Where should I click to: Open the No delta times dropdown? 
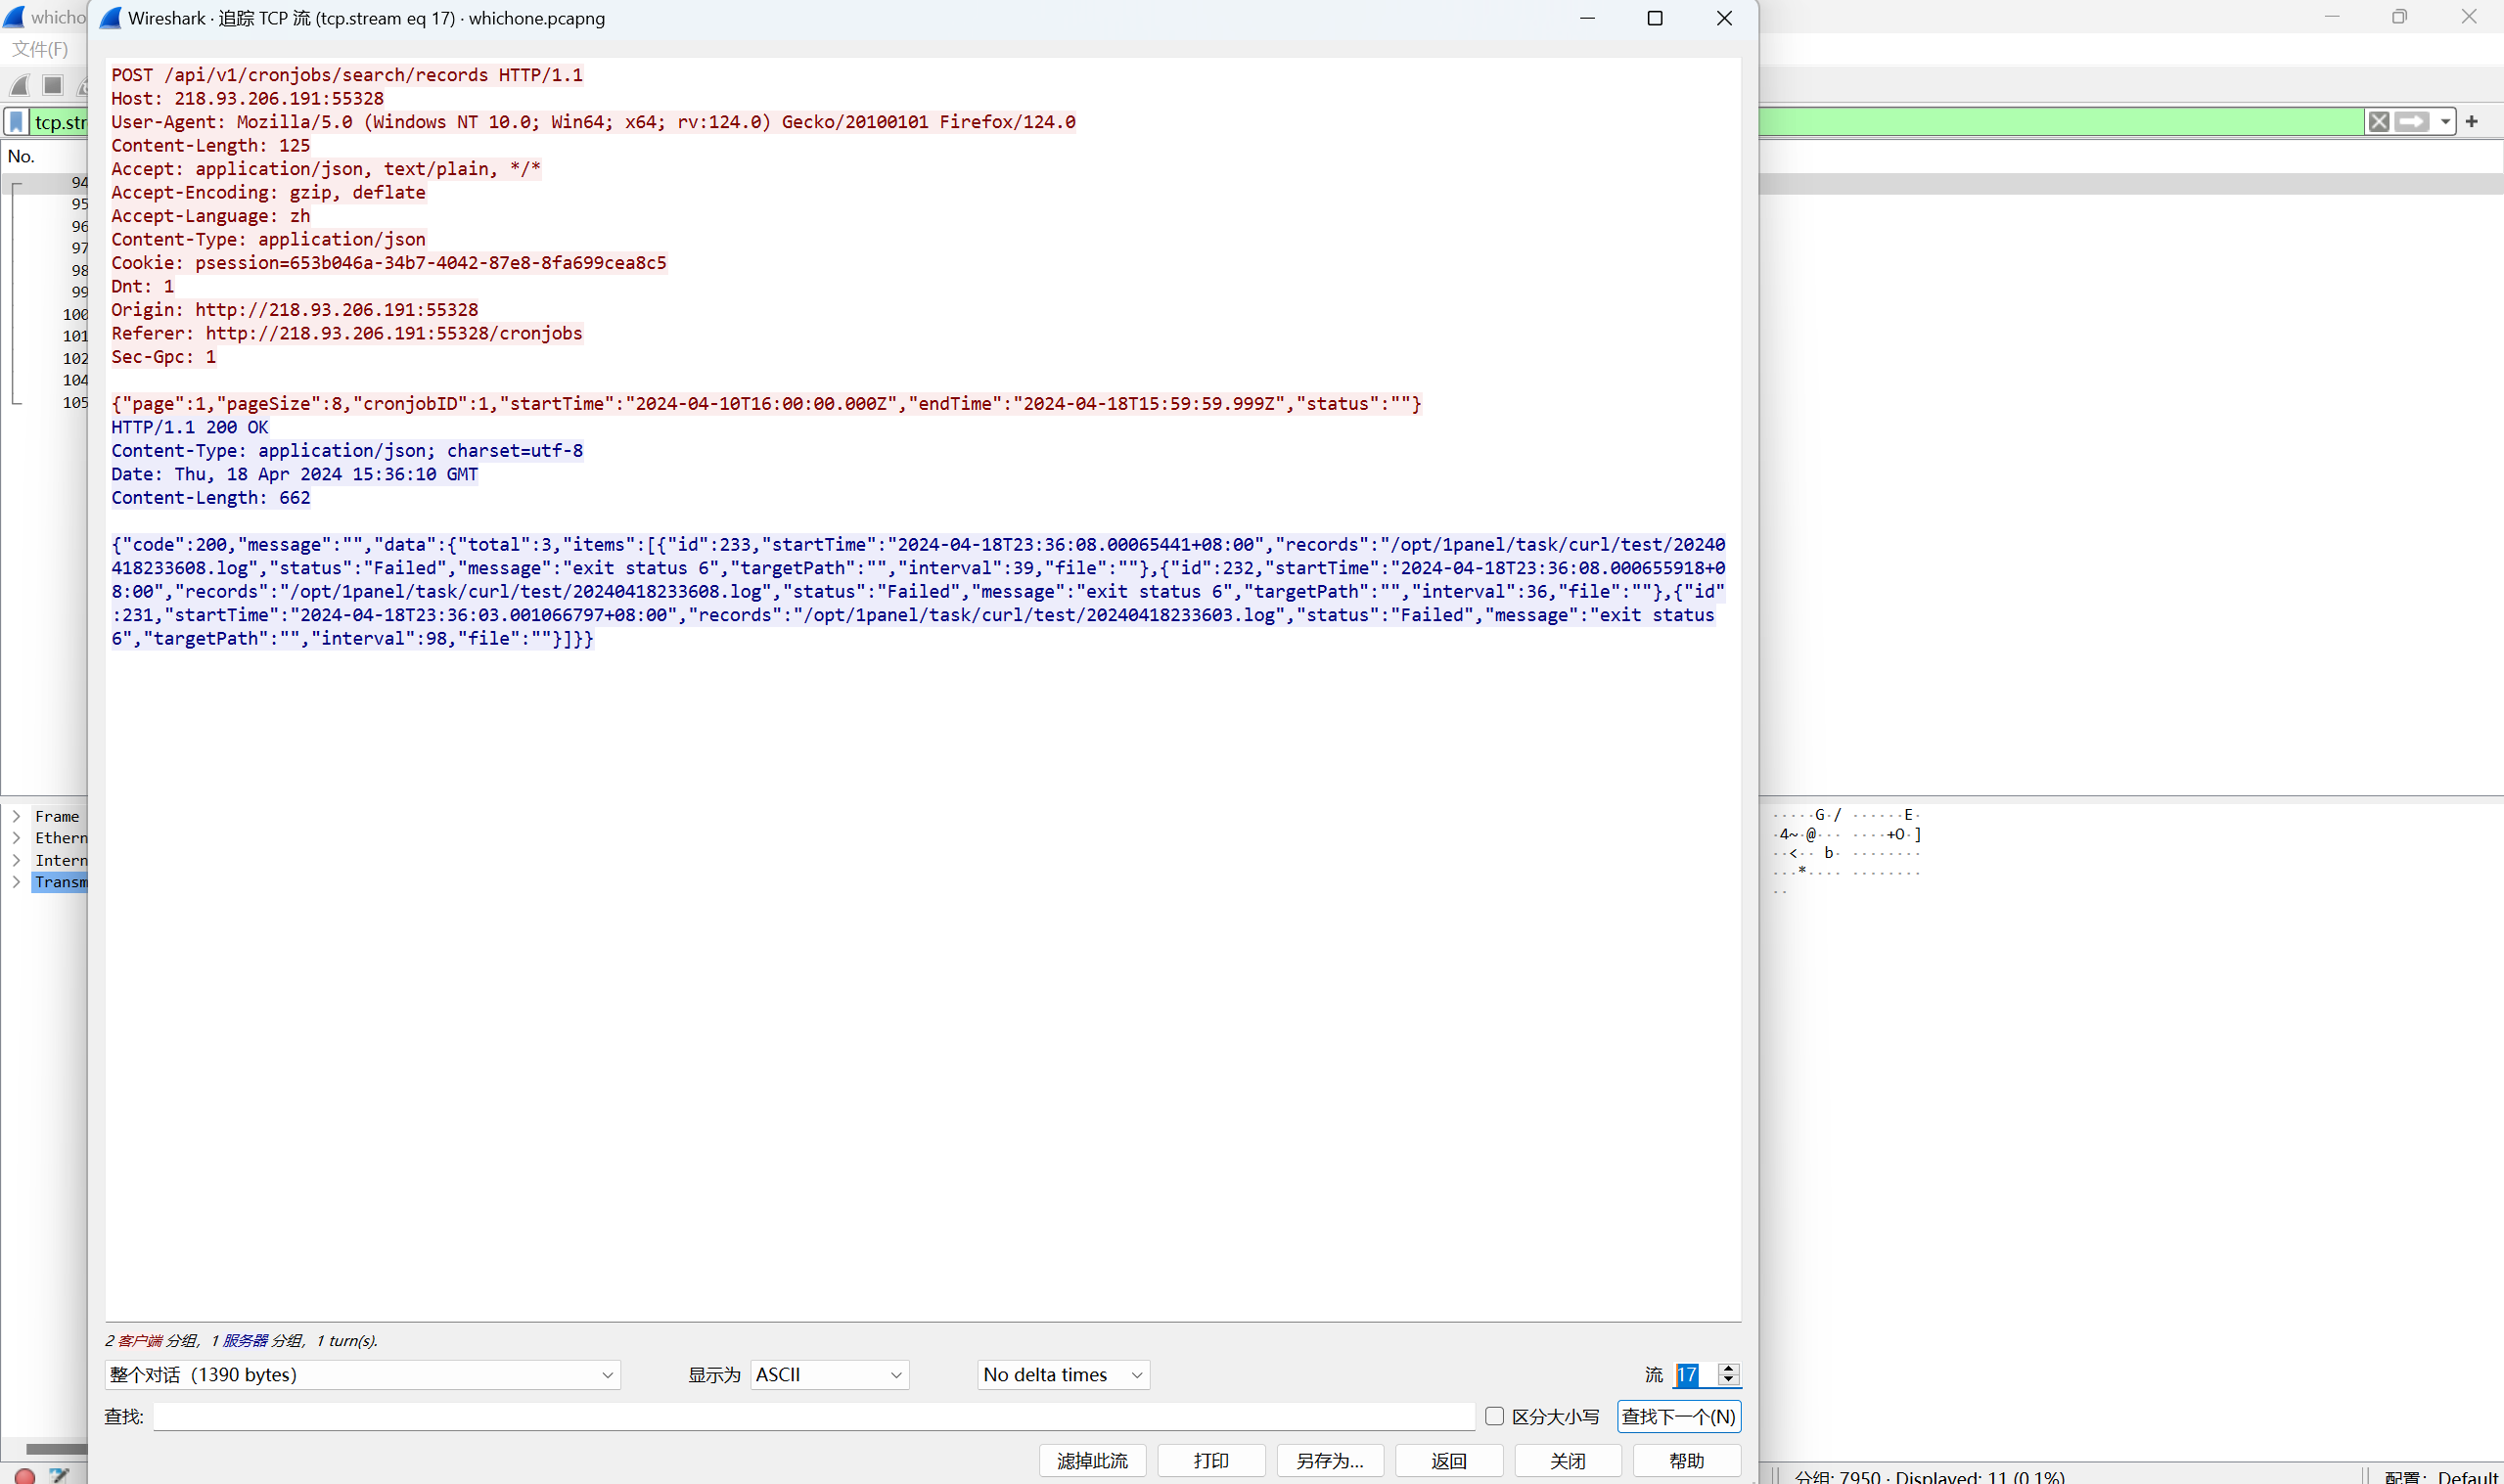click(x=1063, y=1375)
